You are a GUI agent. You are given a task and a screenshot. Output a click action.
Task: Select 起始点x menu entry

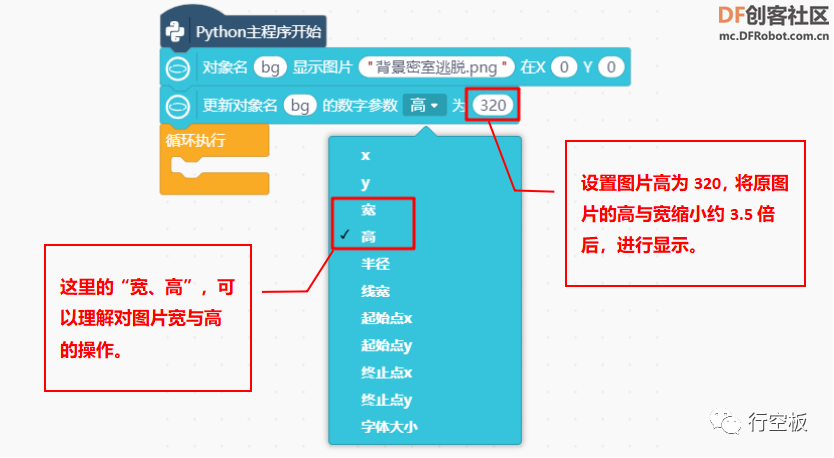[387, 318]
